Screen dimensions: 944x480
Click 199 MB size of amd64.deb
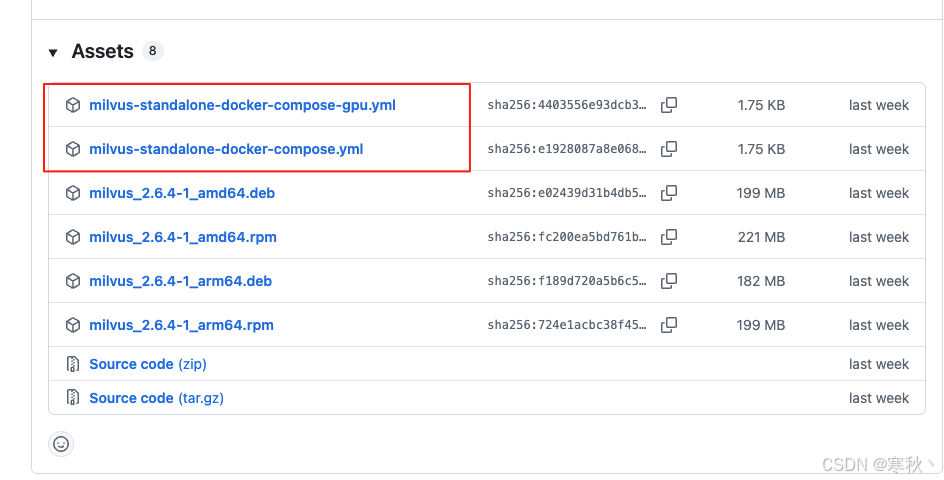tap(761, 193)
